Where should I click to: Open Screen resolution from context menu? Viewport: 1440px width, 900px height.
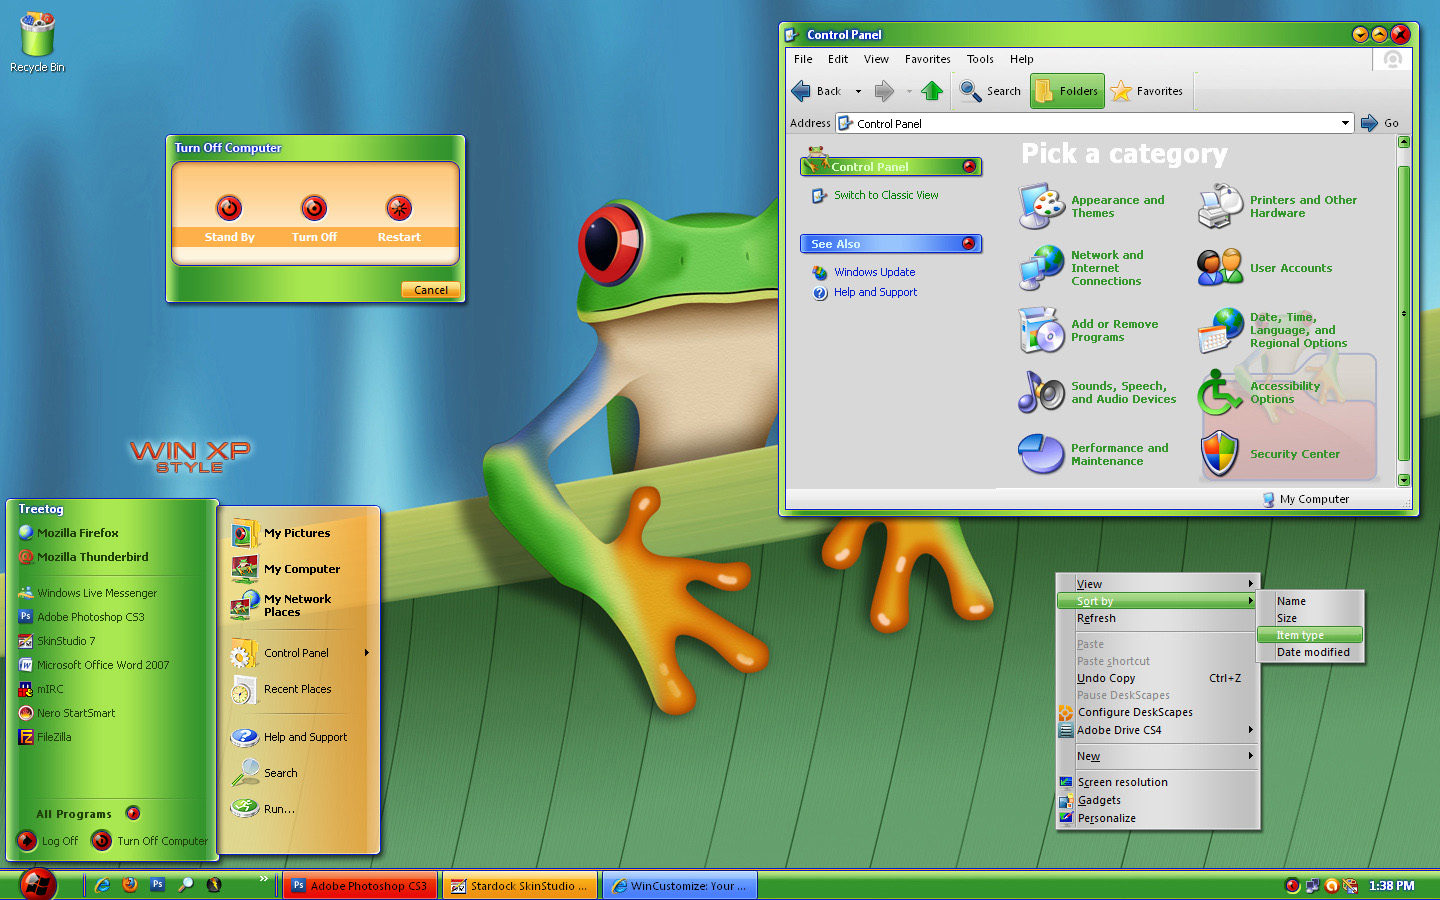coord(1157,782)
